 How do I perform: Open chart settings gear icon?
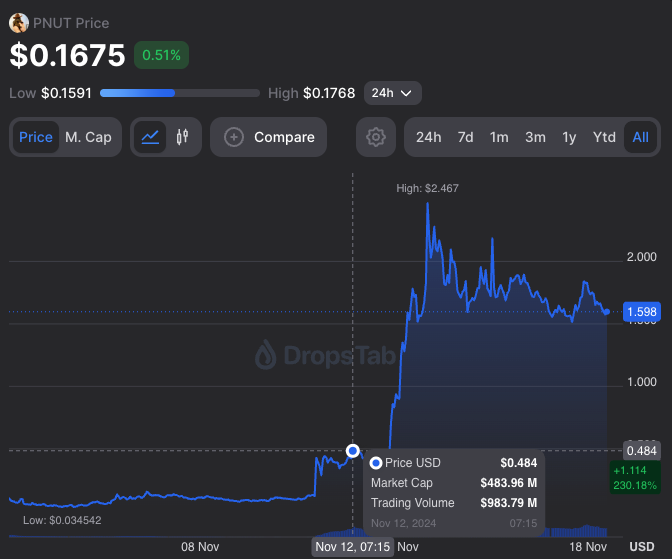[376, 137]
